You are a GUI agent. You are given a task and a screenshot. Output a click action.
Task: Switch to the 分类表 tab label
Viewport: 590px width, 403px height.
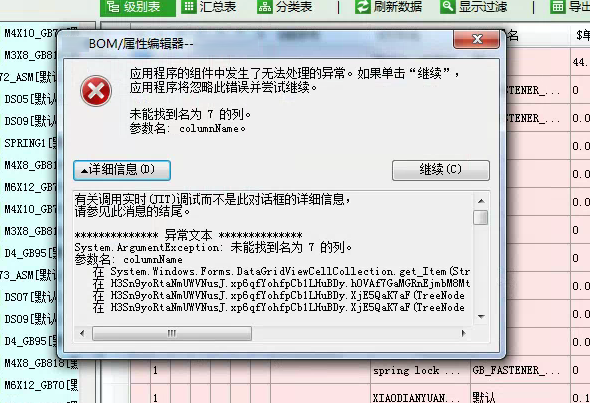[294, 7]
